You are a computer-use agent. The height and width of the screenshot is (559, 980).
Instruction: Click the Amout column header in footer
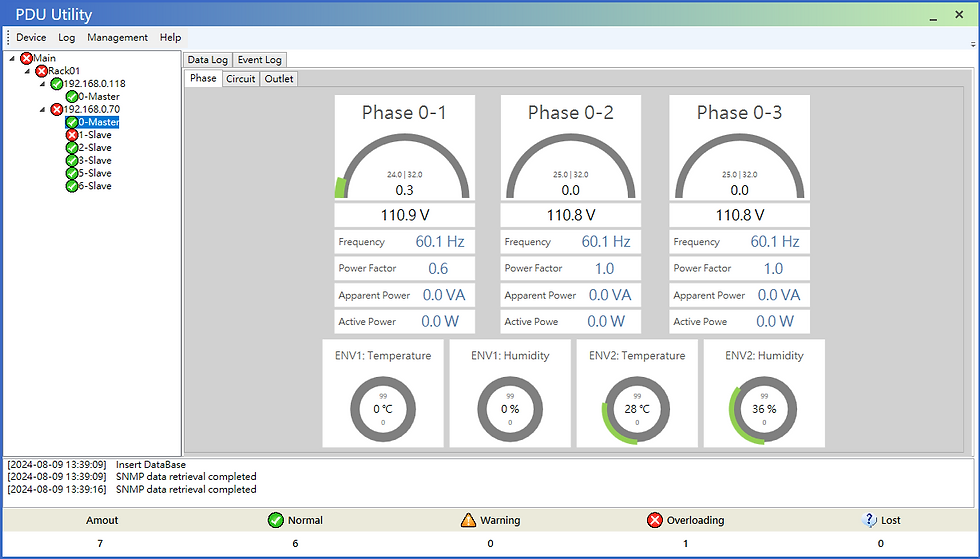[x=102, y=520]
